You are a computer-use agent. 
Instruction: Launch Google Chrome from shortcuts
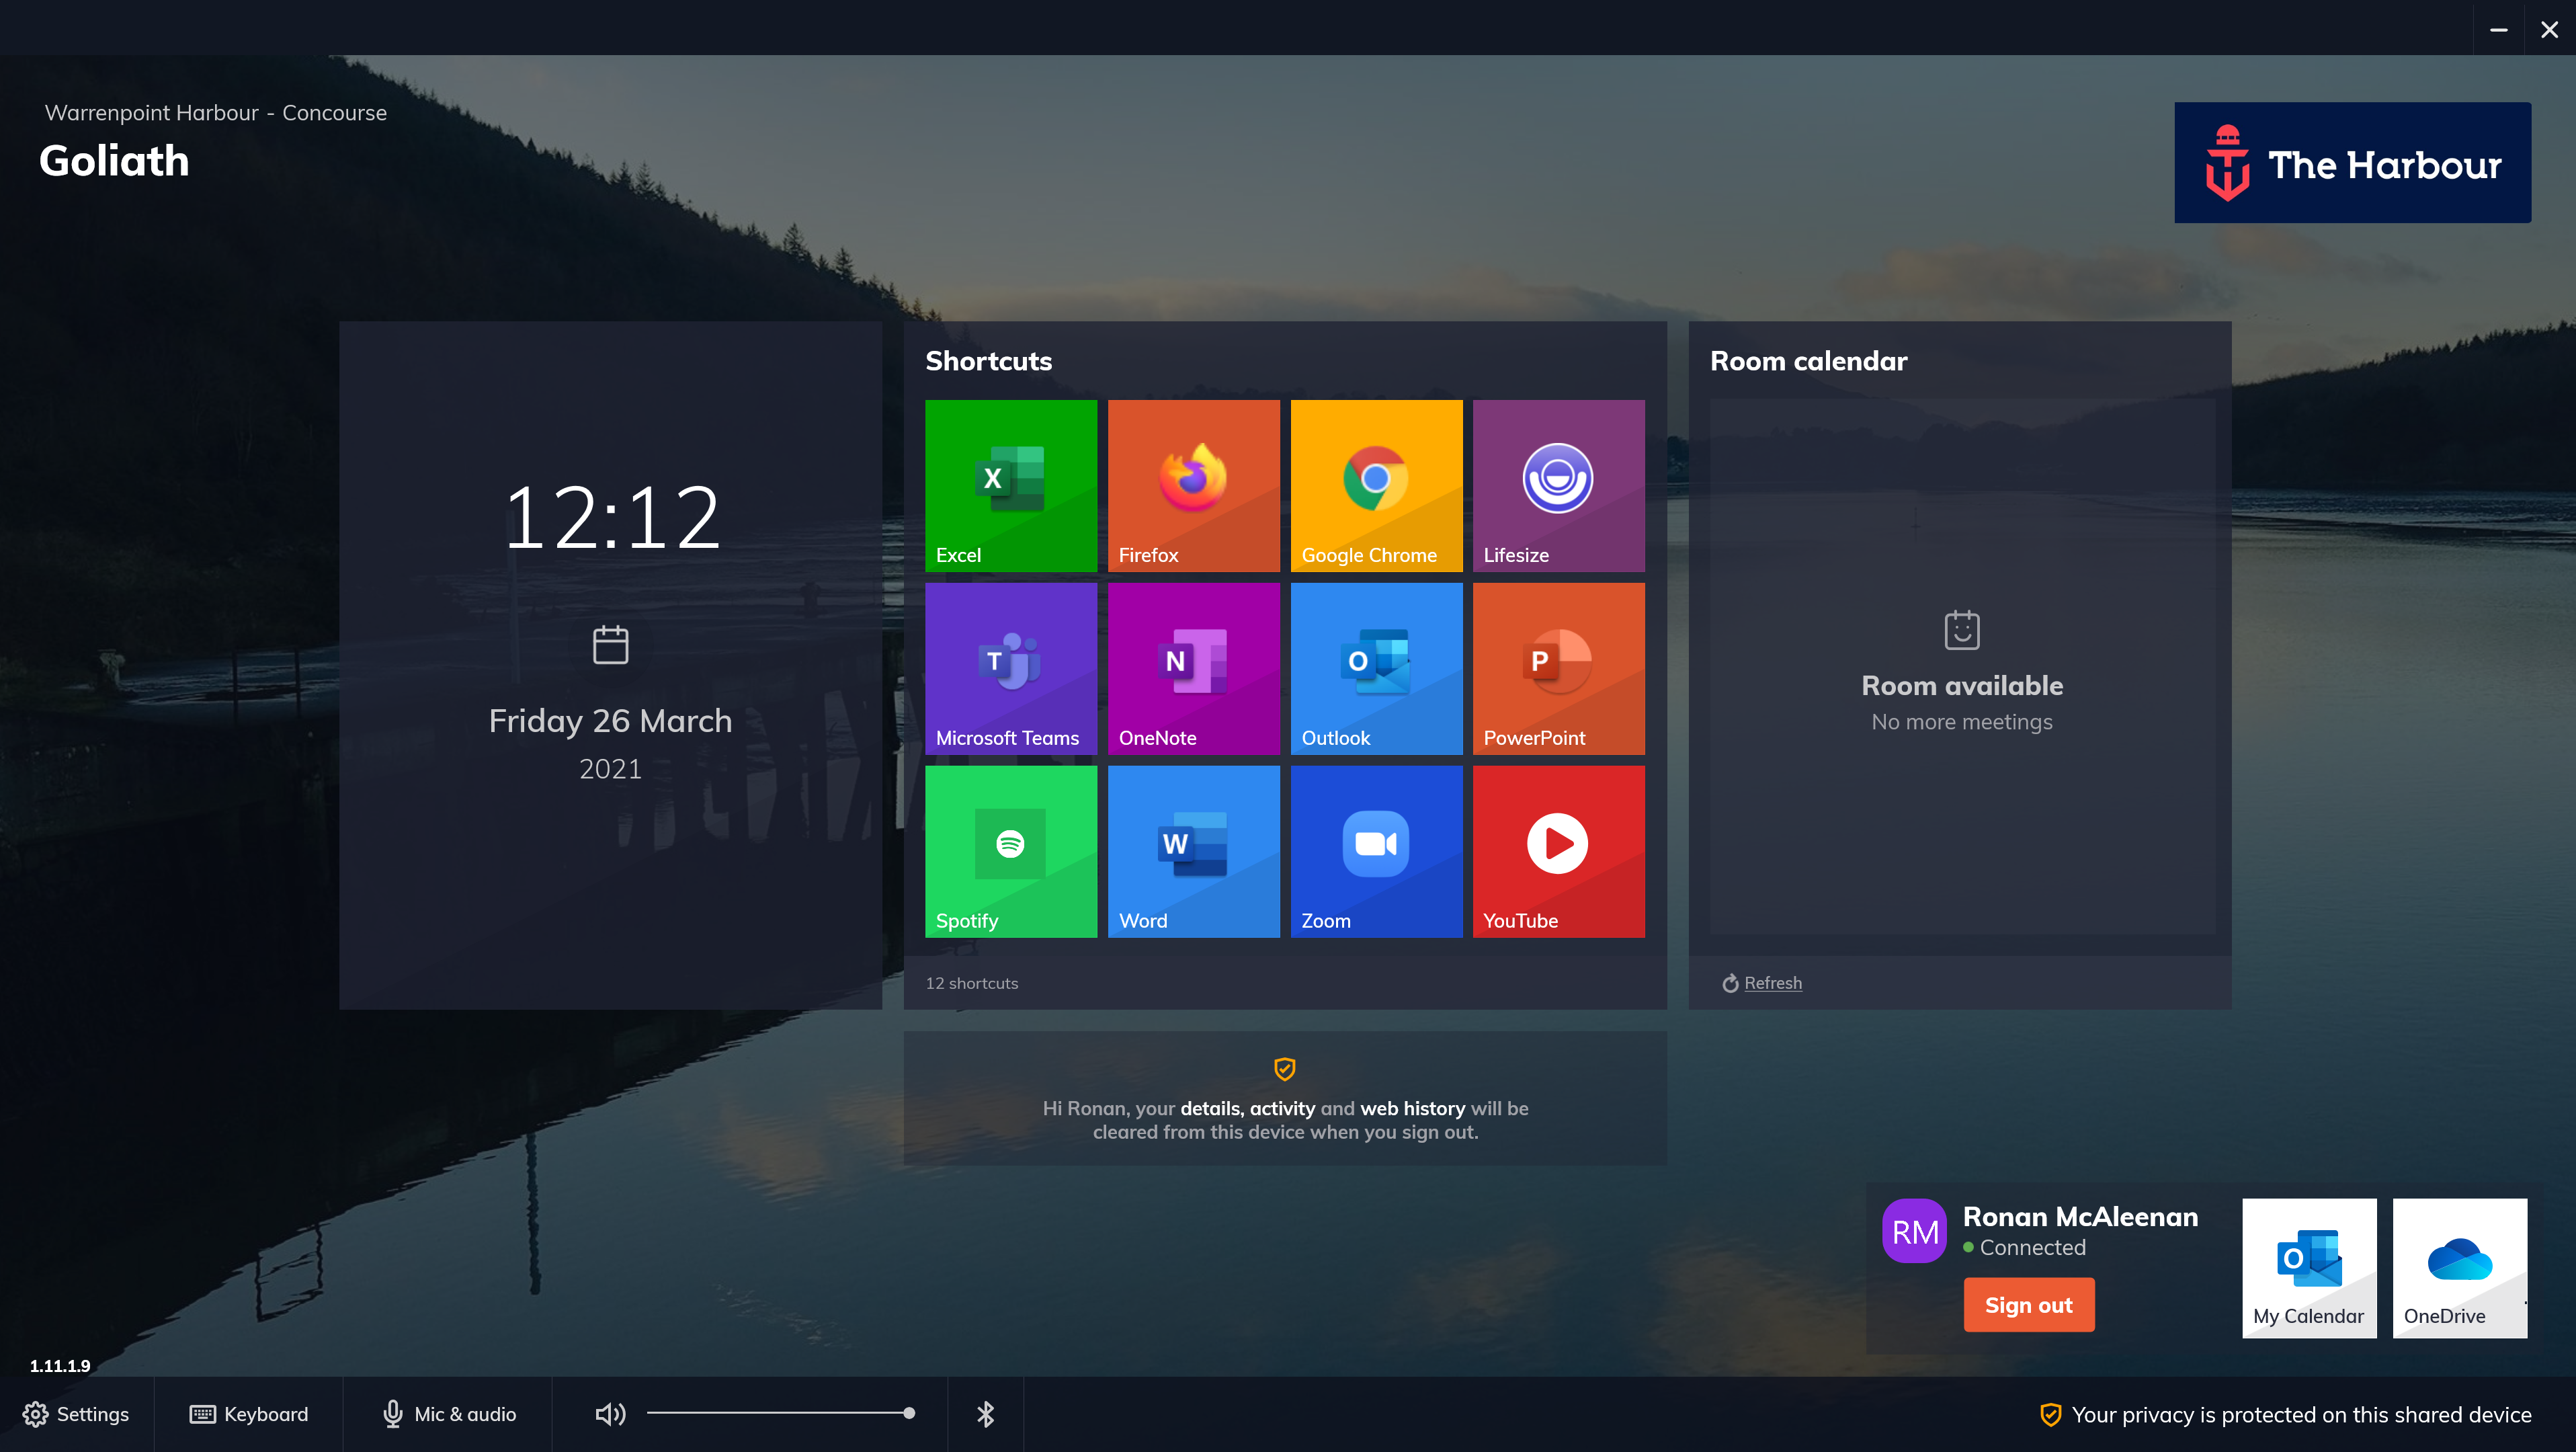point(1376,486)
